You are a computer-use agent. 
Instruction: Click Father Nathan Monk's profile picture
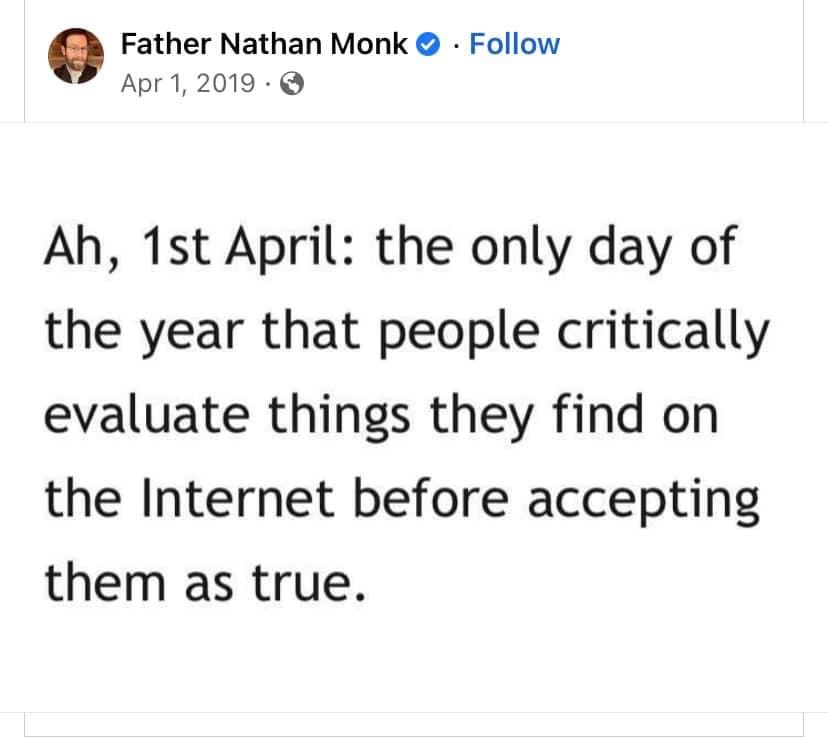[76, 56]
